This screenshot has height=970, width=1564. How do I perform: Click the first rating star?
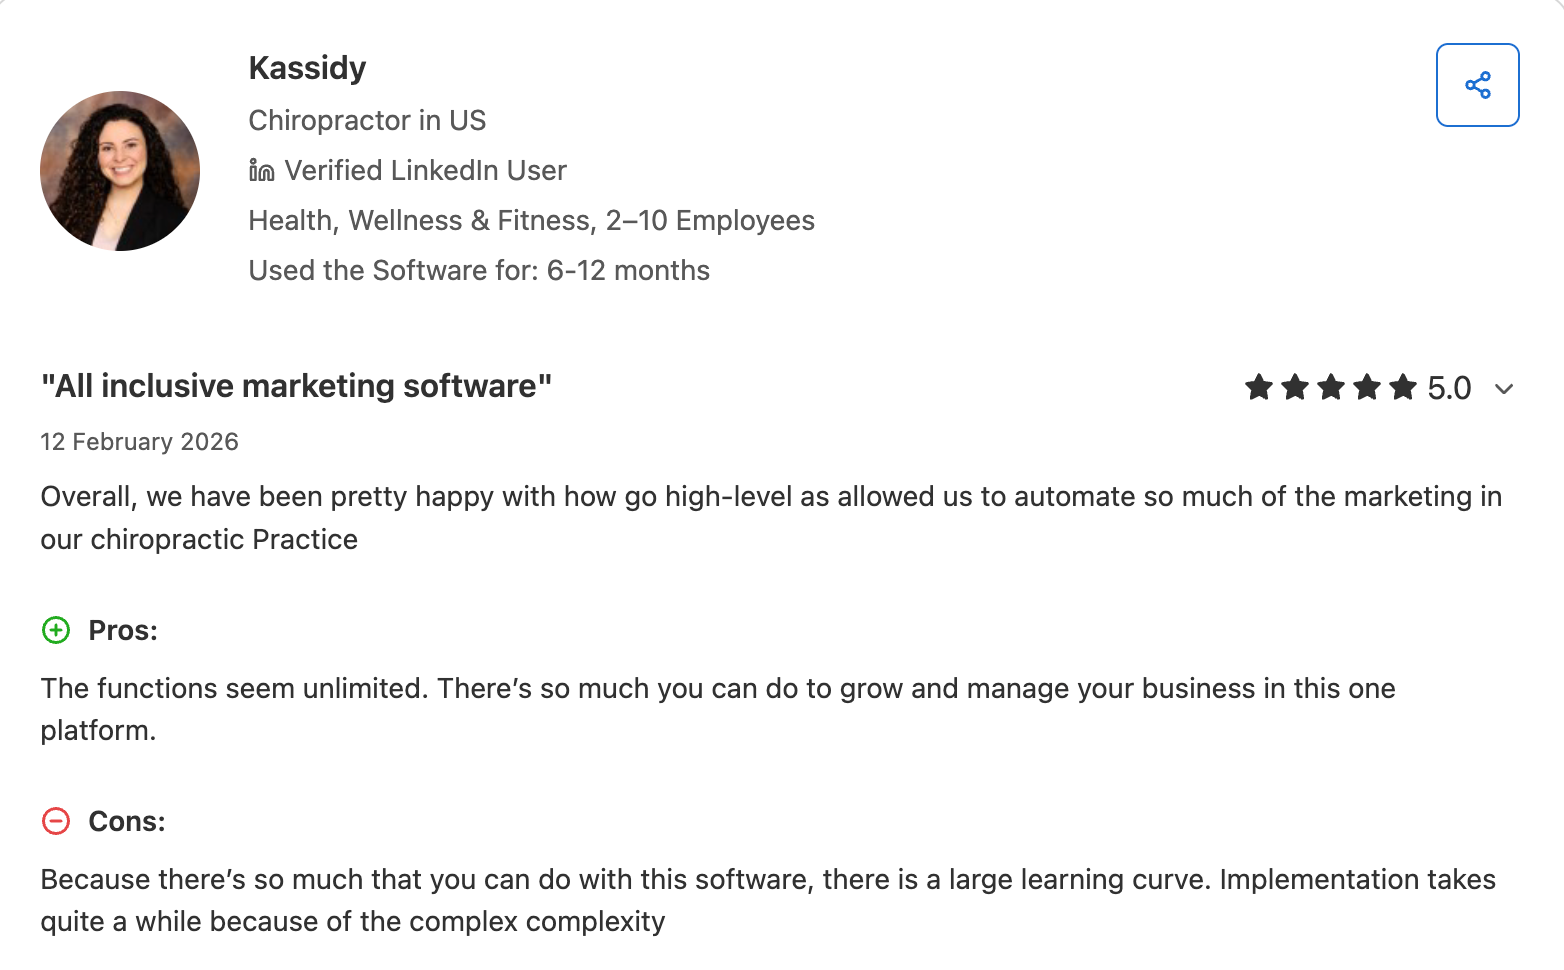1259,387
